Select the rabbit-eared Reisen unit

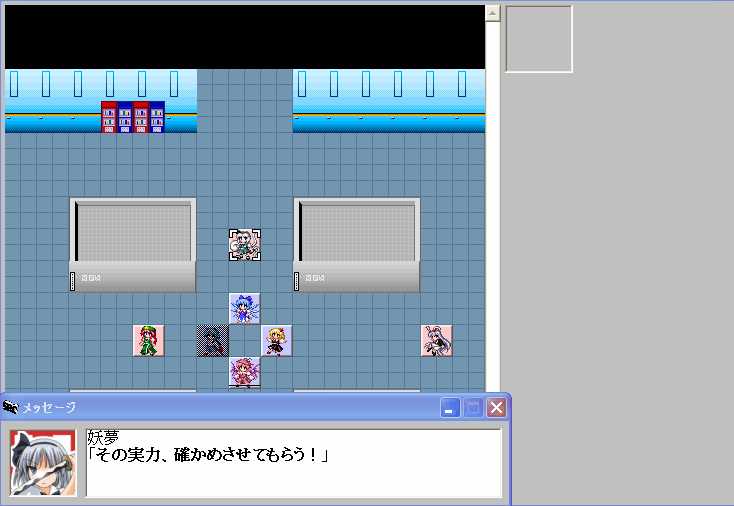click(437, 341)
